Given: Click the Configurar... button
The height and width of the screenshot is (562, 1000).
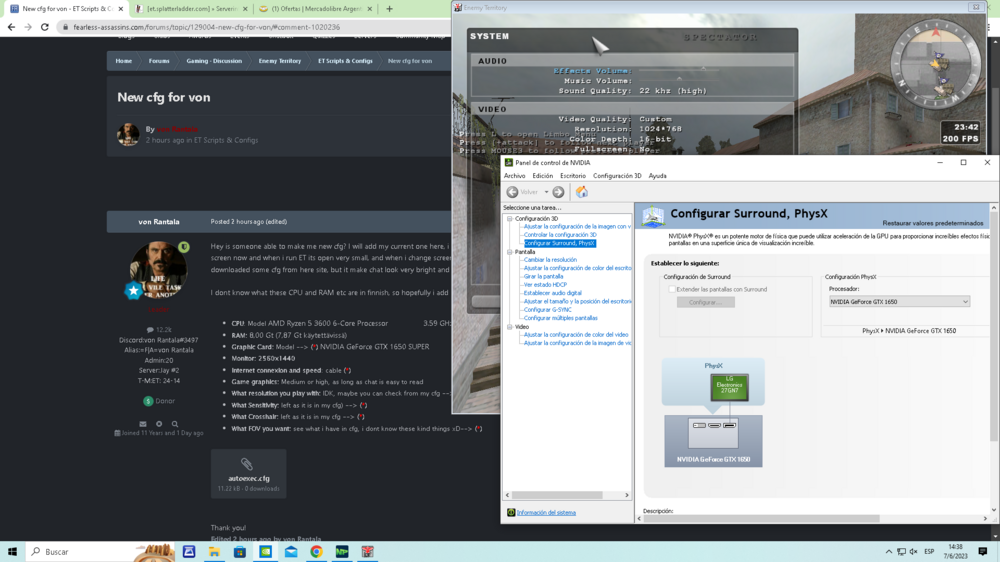Looking at the screenshot, I should point(705,302).
